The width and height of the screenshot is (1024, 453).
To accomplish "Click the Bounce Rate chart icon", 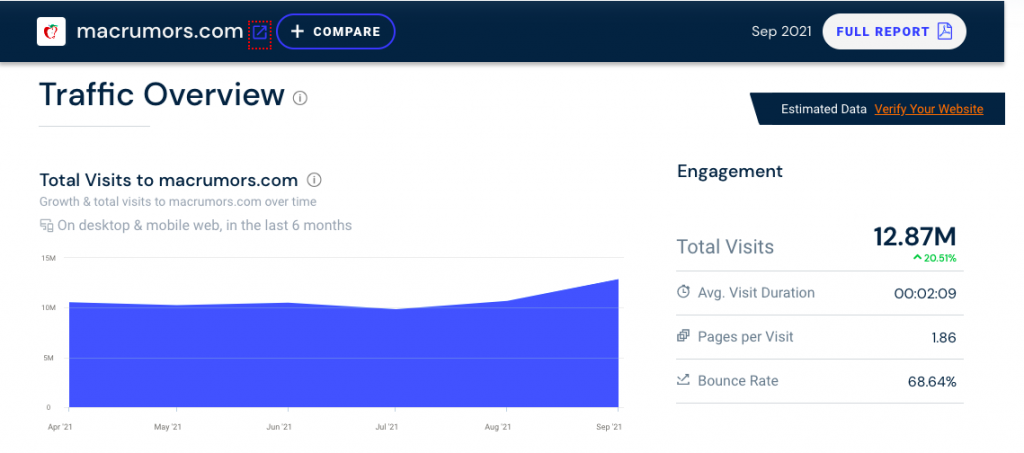I will click(683, 379).
